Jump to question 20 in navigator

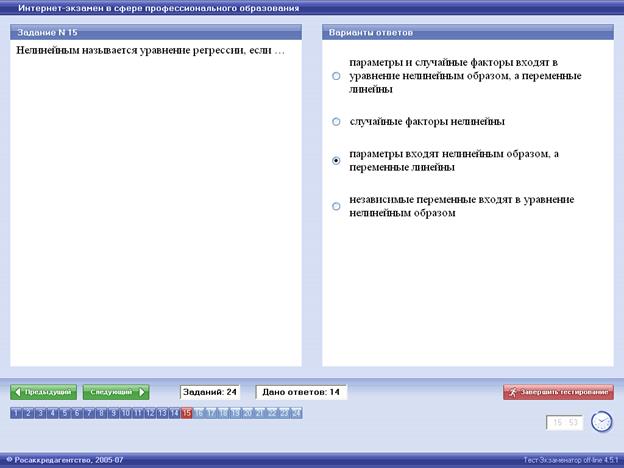[248, 413]
